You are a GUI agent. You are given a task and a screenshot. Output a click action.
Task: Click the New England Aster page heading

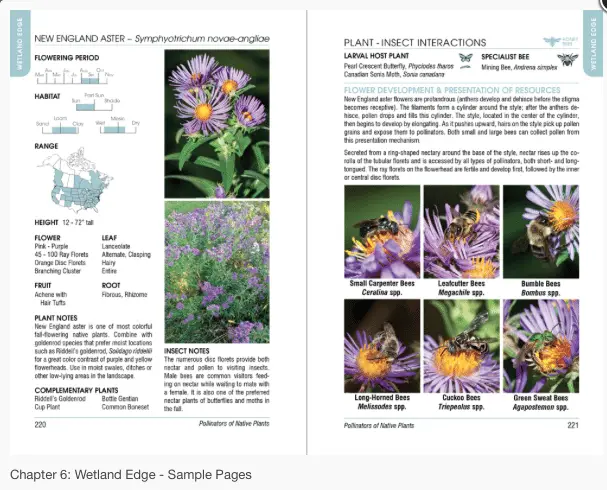pos(152,39)
